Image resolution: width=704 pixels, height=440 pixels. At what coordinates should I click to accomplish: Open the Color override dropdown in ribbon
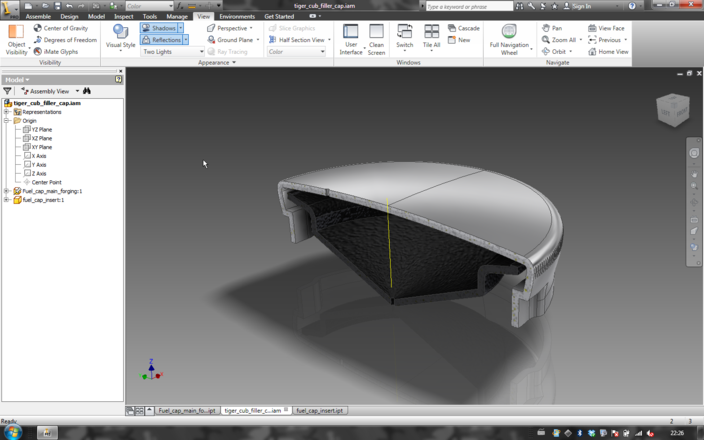tap(296, 52)
